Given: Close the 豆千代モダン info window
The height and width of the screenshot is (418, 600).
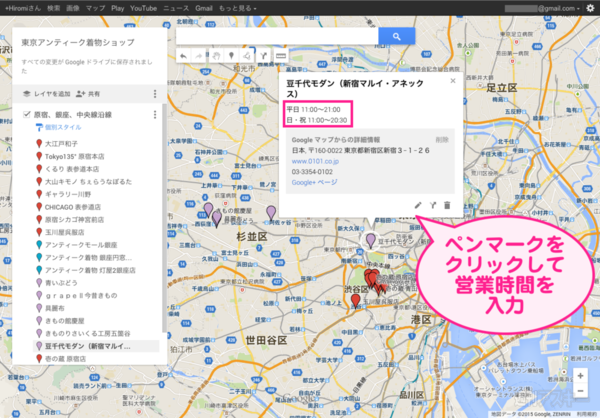Looking at the screenshot, I should point(453,81).
